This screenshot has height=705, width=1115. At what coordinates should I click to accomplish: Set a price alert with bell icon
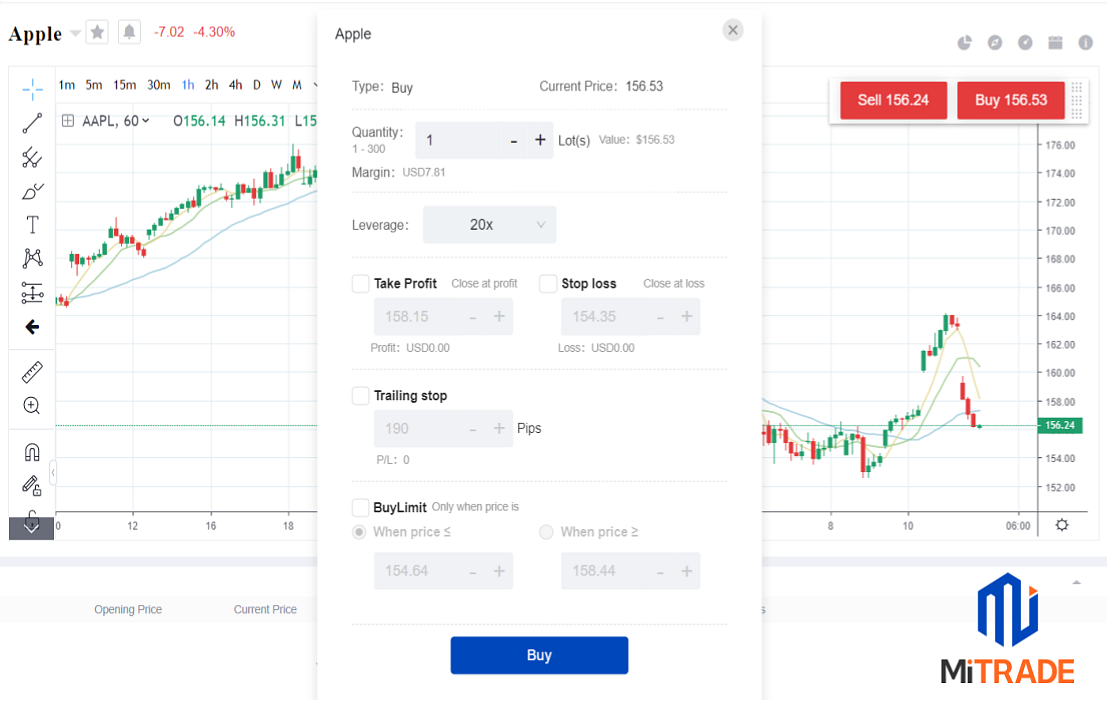pyautogui.click(x=129, y=32)
